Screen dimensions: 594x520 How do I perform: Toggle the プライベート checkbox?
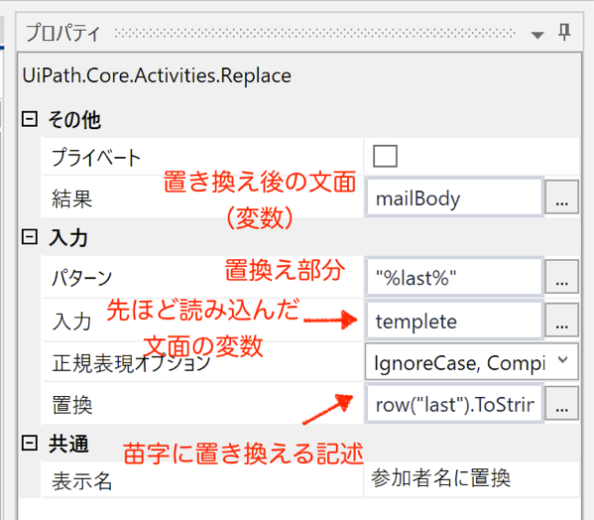pyautogui.click(x=385, y=156)
